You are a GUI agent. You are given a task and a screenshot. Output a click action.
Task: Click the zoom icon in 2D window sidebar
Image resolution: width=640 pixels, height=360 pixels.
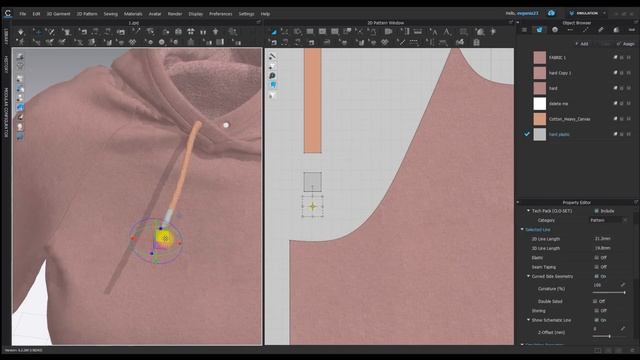tap(272, 76)
